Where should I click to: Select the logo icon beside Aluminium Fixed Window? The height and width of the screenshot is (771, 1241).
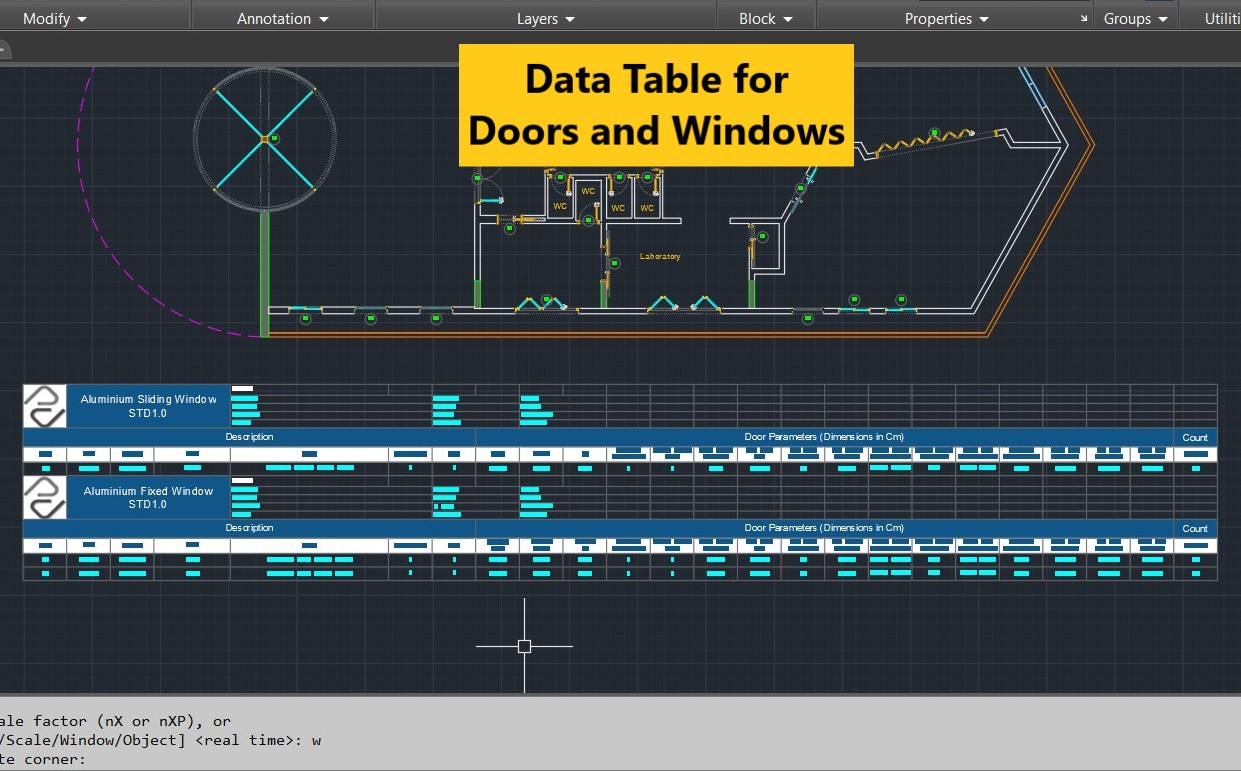click(45, 497)
